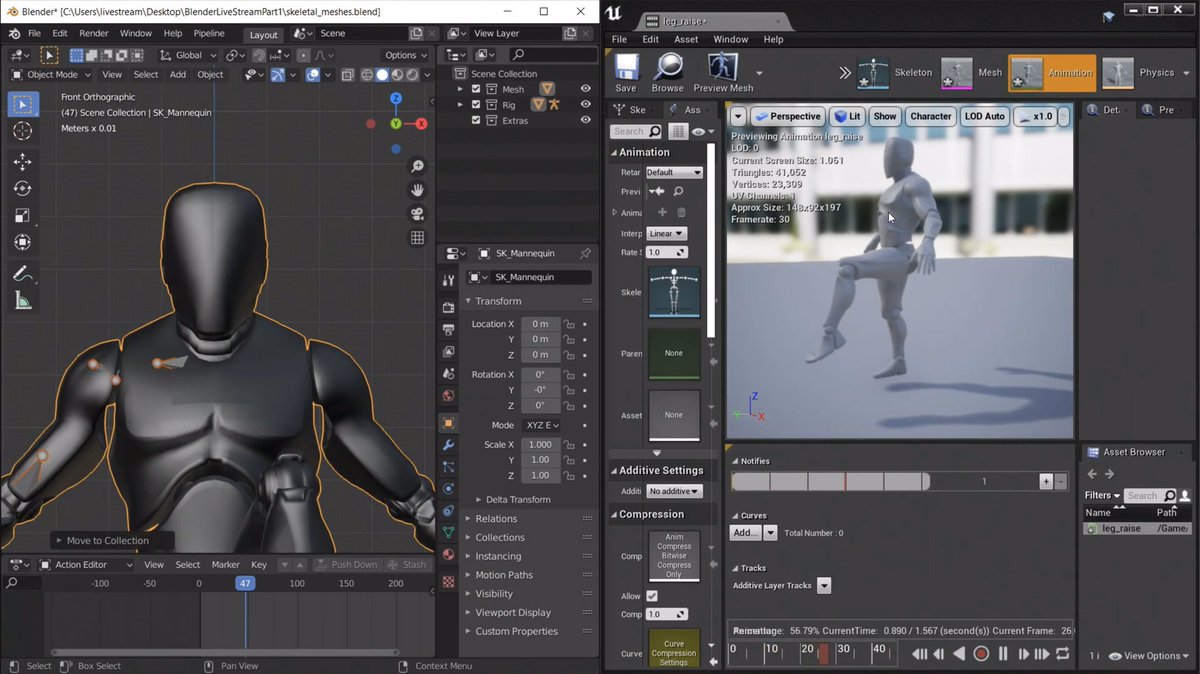Pick the Measure ruler tool in Blender
Viewport: 1200px width, 674px height.
click(x=23, y=300)
